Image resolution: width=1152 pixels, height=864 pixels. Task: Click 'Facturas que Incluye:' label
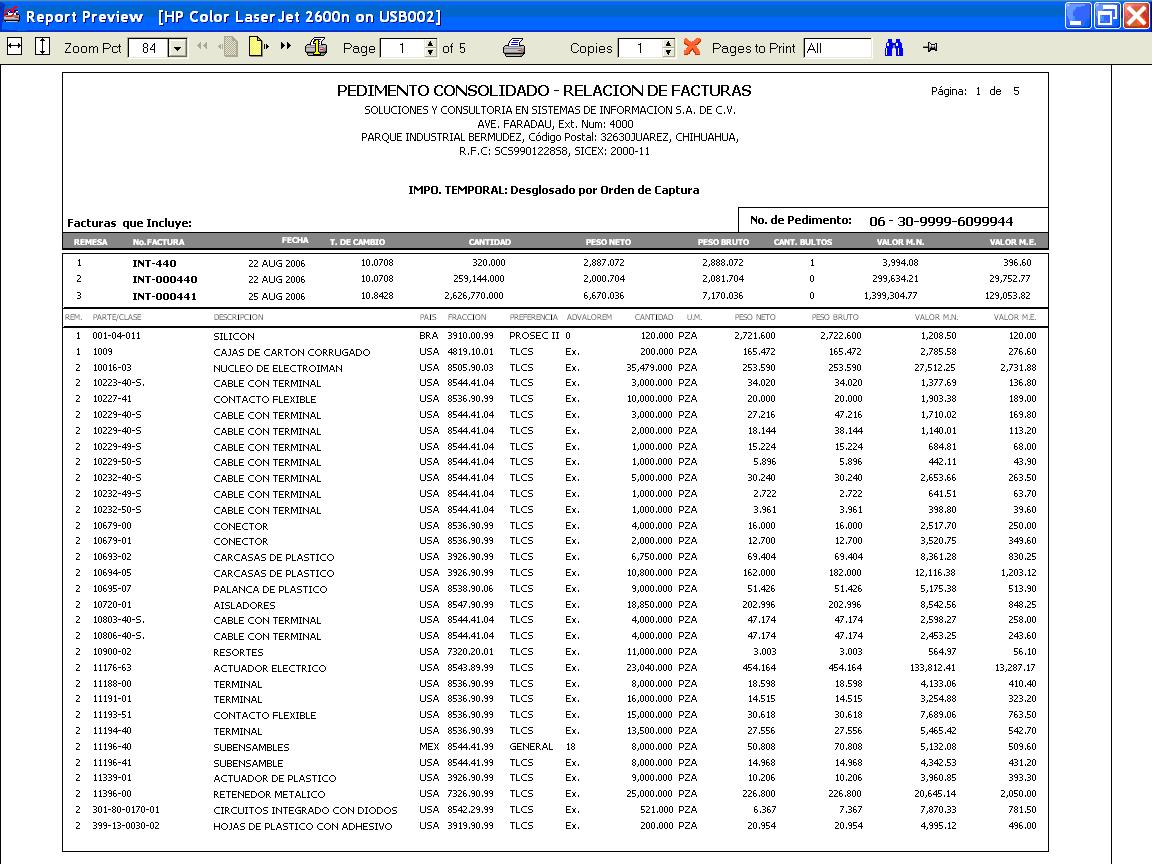tap(129, 223)
